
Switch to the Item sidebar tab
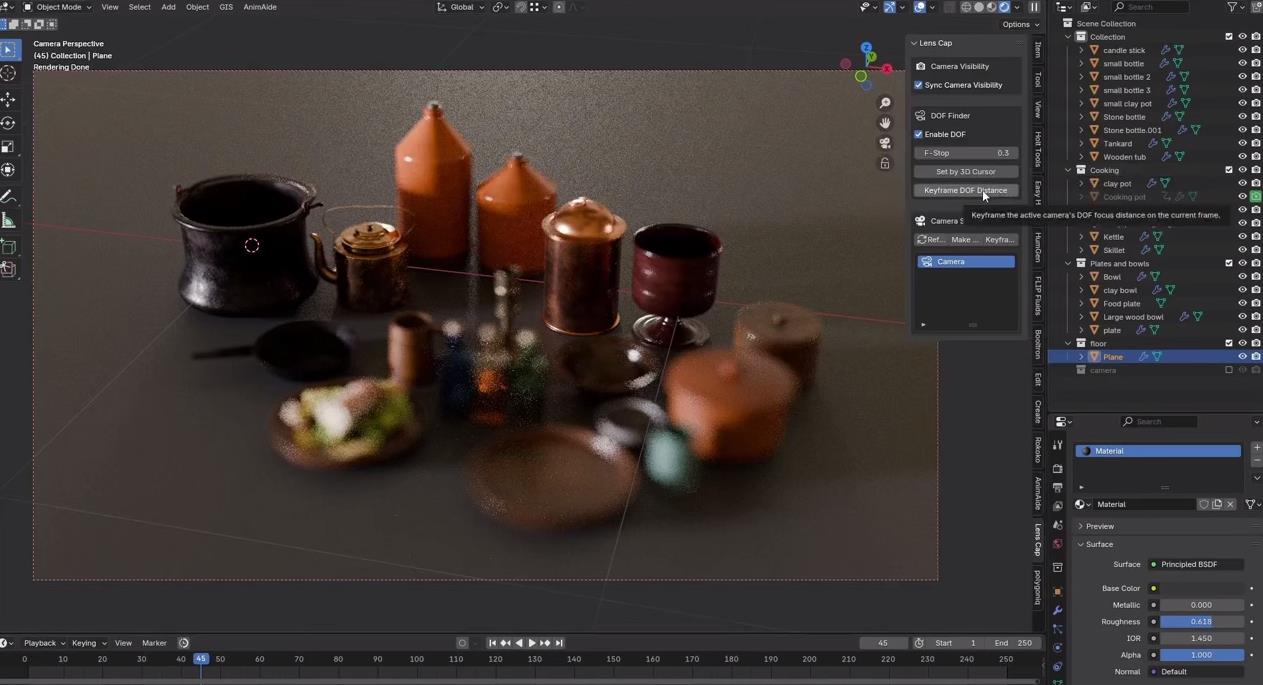pos(1038,50)
